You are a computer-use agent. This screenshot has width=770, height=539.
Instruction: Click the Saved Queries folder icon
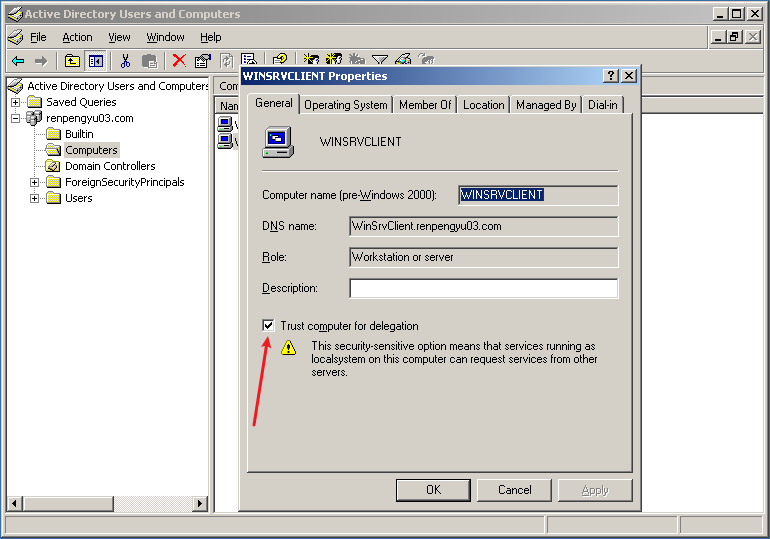point(34,102)
